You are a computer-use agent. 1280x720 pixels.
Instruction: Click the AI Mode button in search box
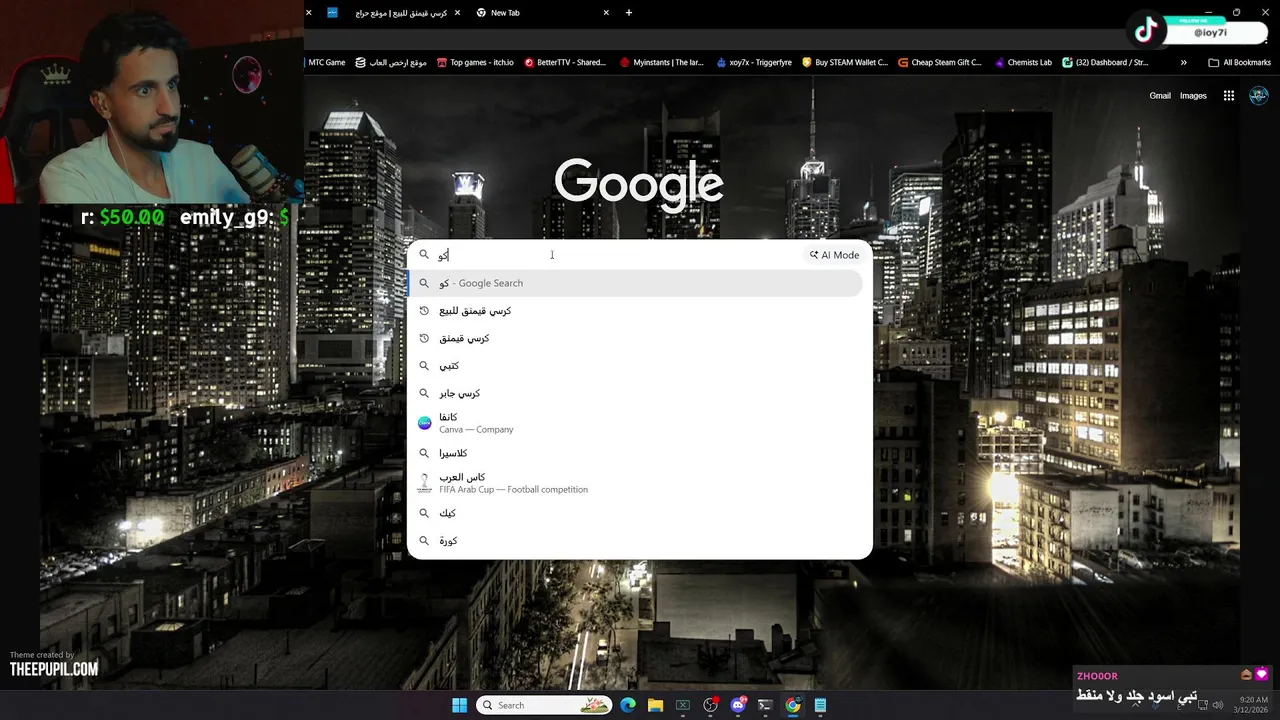click(x=834, y=255)
